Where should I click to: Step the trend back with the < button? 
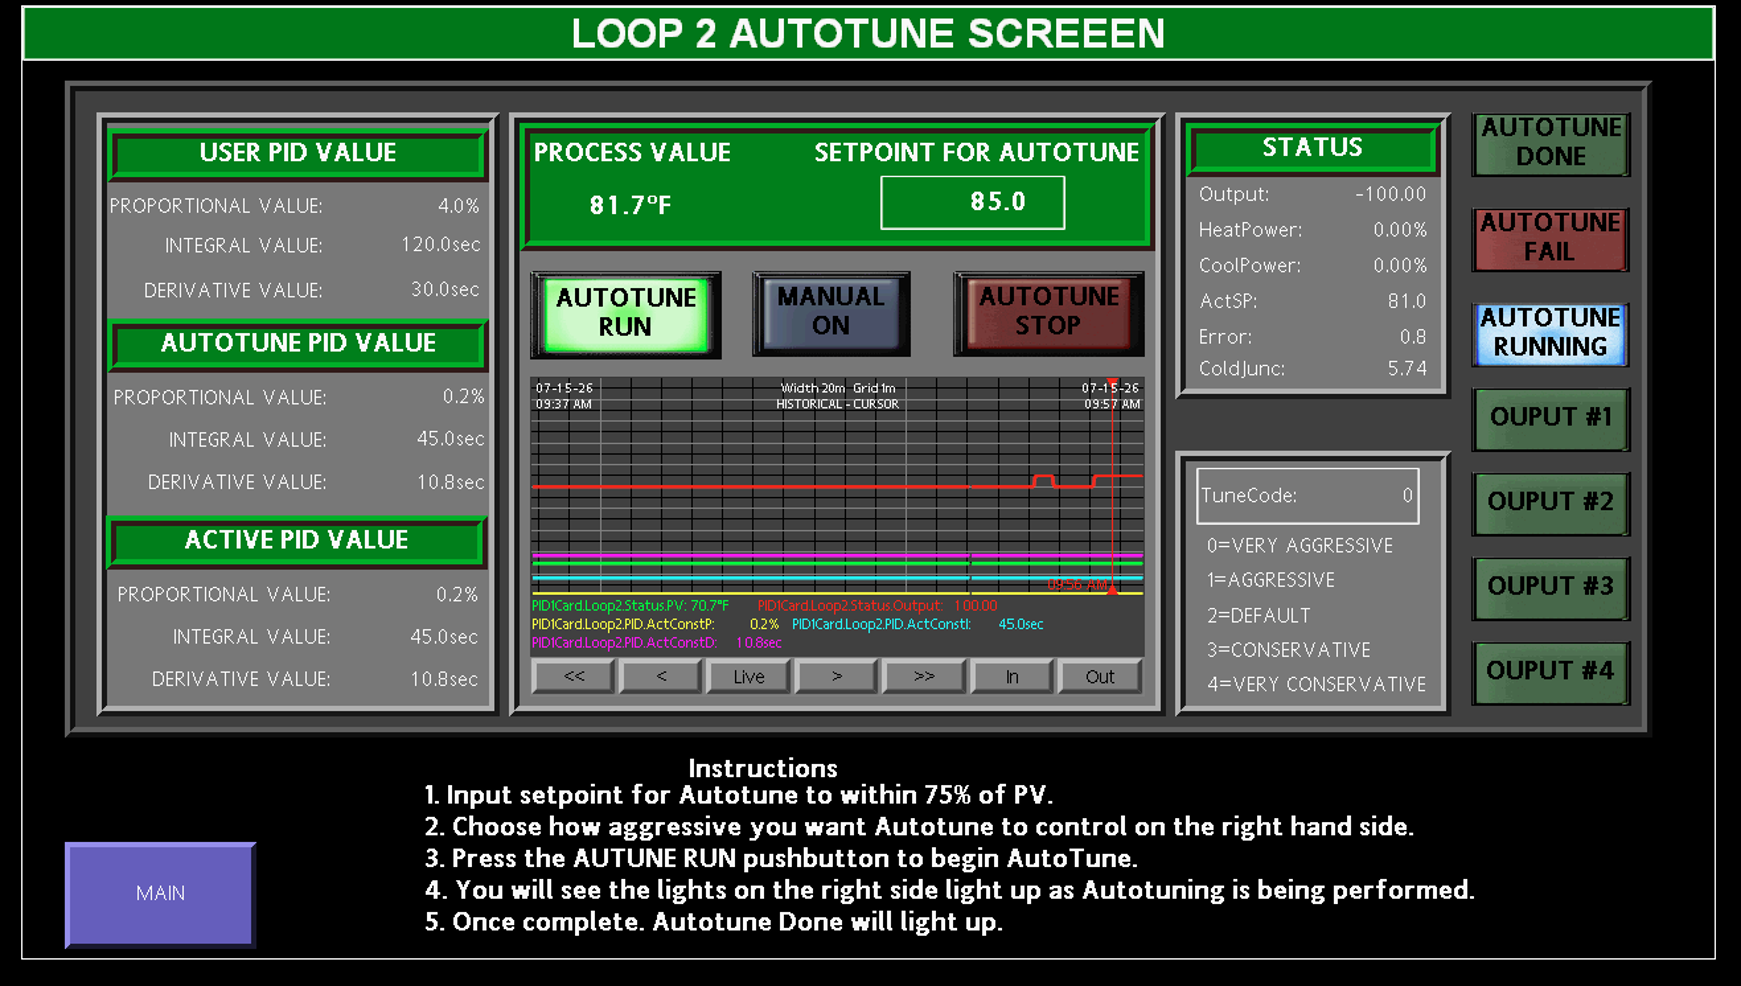pos(661,676)
